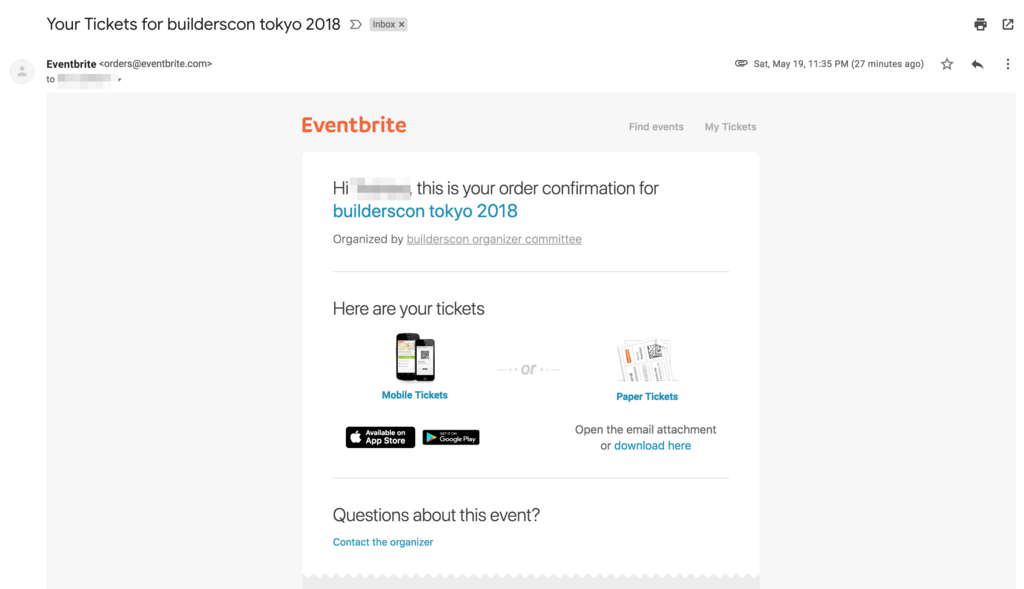Image resolution: width=1024 pixels, height=589 pixels.
Task: Print this email with the printer icon
Action: pos(980,25)
